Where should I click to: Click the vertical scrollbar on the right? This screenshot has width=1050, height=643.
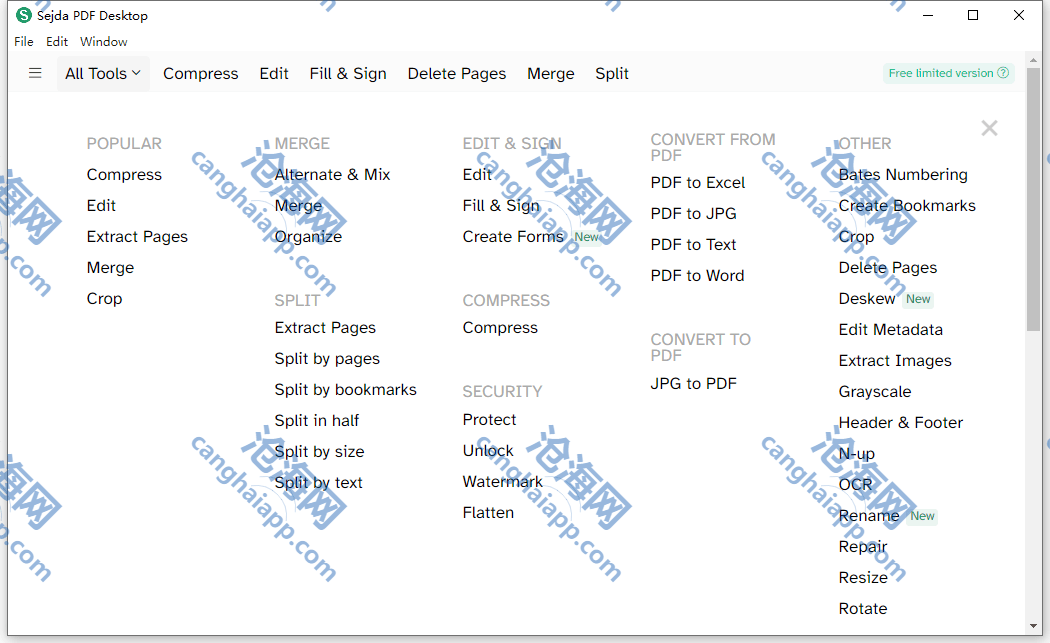point(1033,200)
